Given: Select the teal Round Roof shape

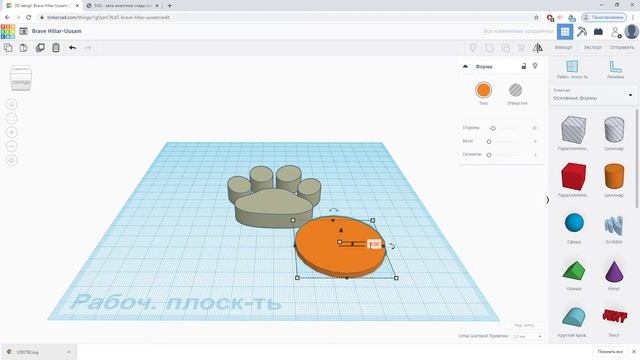Looking at the screenshot, I should coord(573,317).
